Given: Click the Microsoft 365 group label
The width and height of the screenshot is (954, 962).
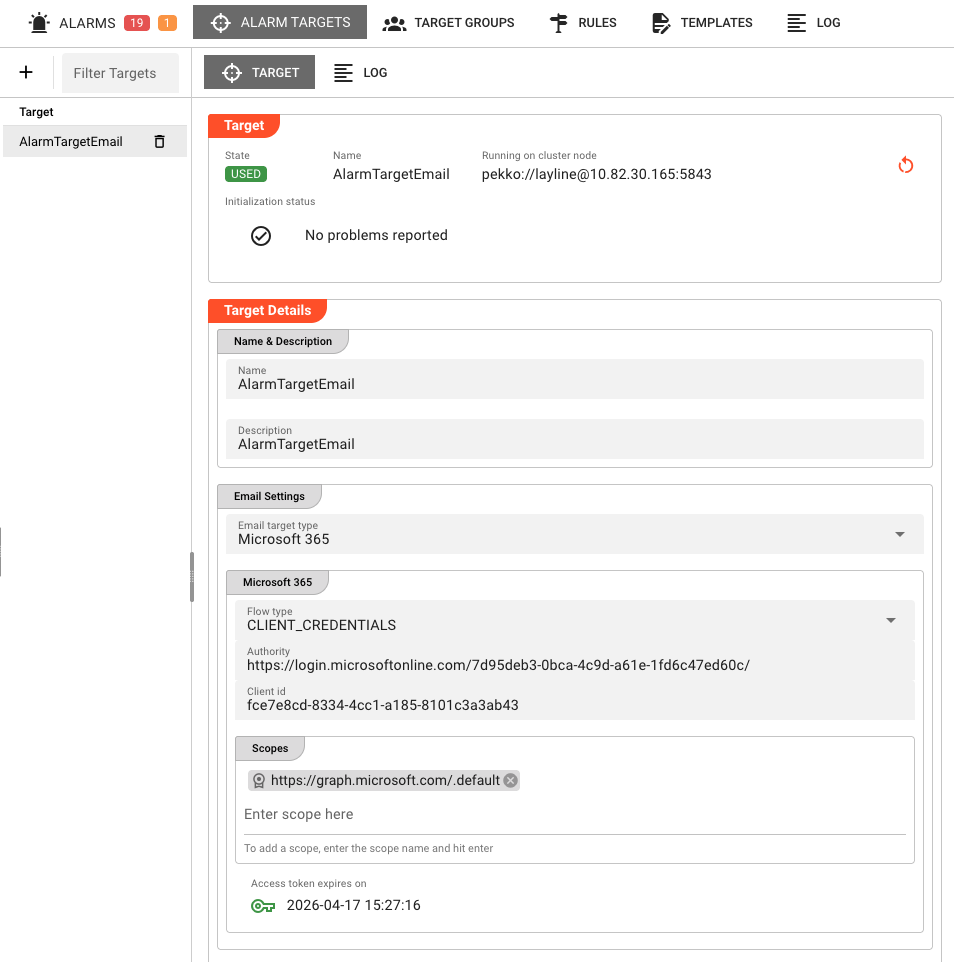Looking at the screenshot, I should (x=277, y=582).
